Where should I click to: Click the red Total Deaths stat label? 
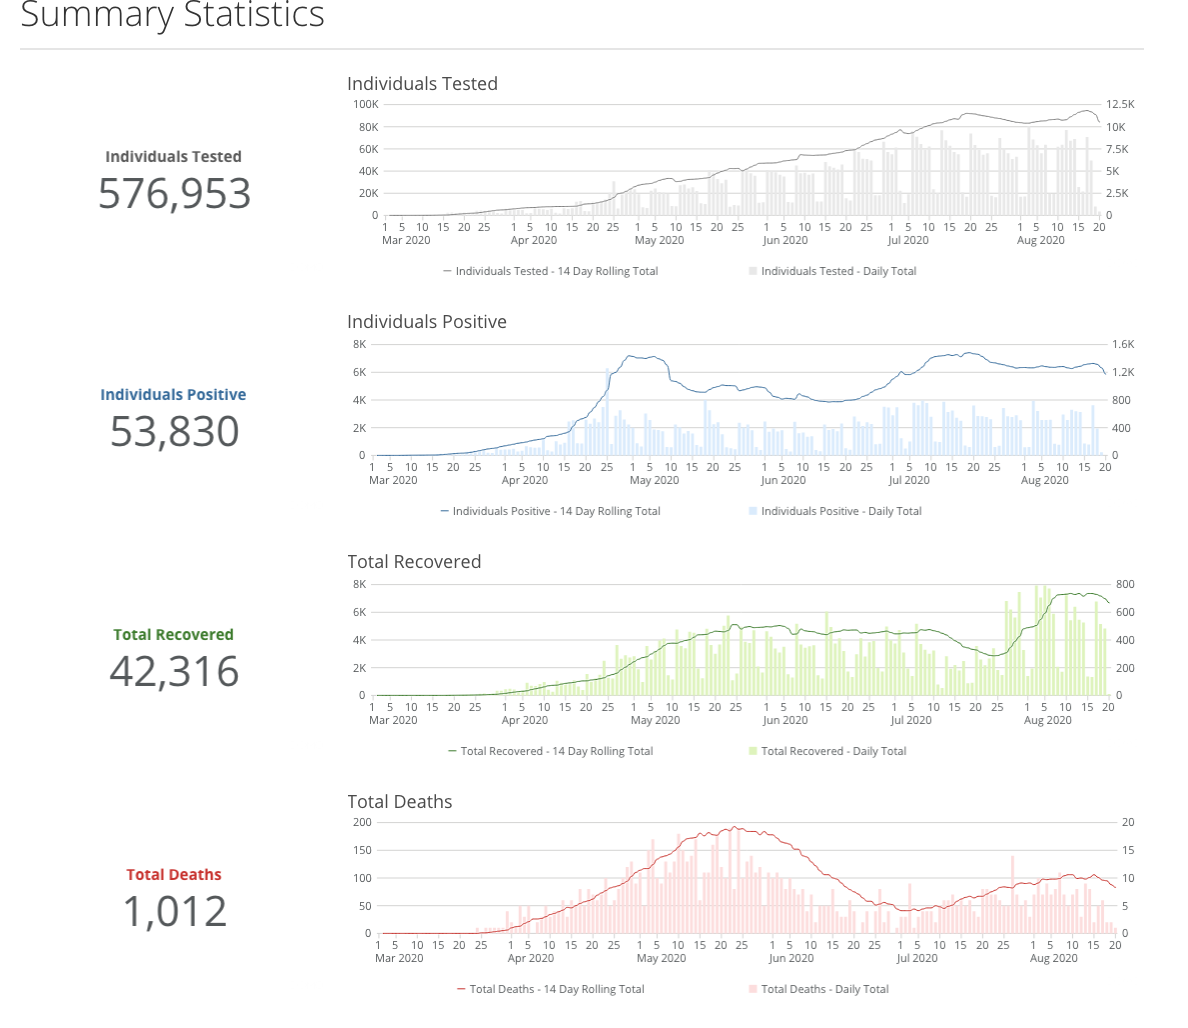point(173,875)
